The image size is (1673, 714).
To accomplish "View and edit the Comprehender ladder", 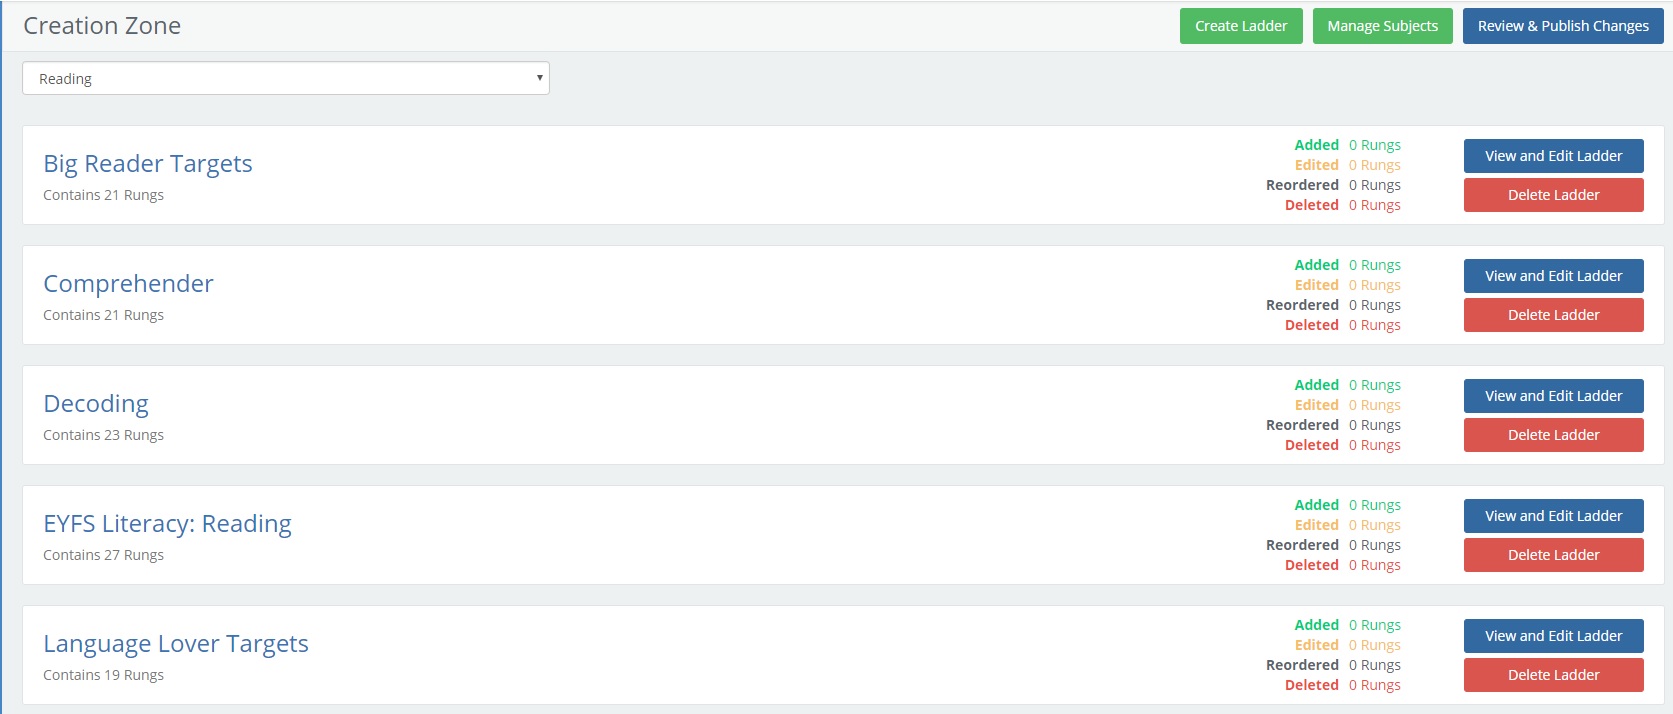I will pyautogui.click(x=1552, y=276).
